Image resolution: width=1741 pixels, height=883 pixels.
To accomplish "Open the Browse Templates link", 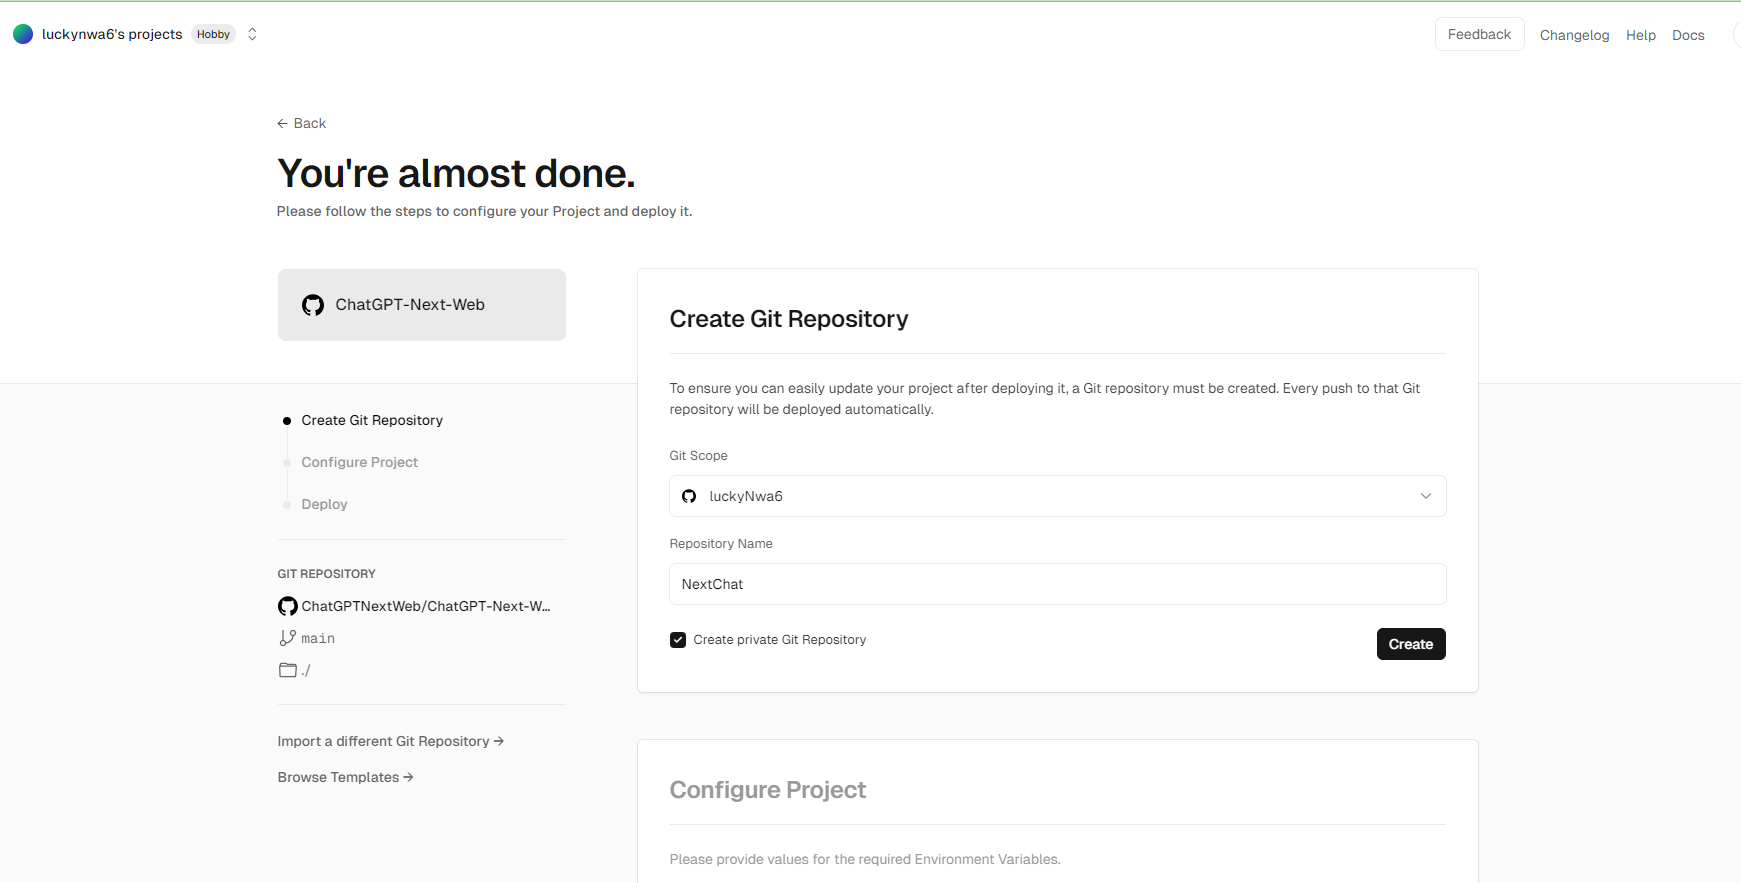I will pyautogui.click(x=345, y=777).
